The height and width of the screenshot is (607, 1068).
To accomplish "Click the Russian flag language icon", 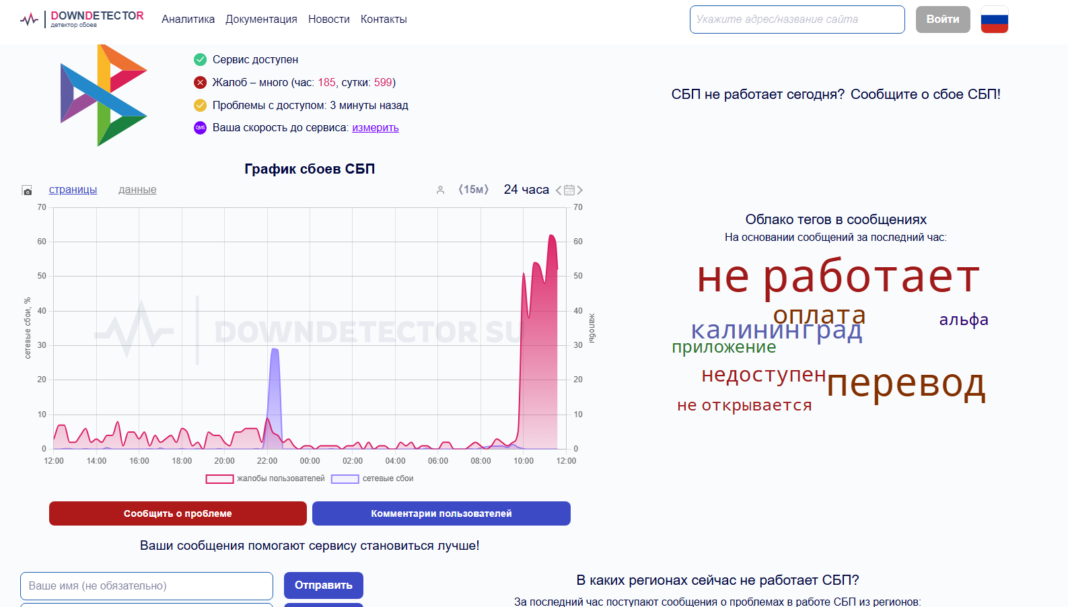I will (994, 19).
